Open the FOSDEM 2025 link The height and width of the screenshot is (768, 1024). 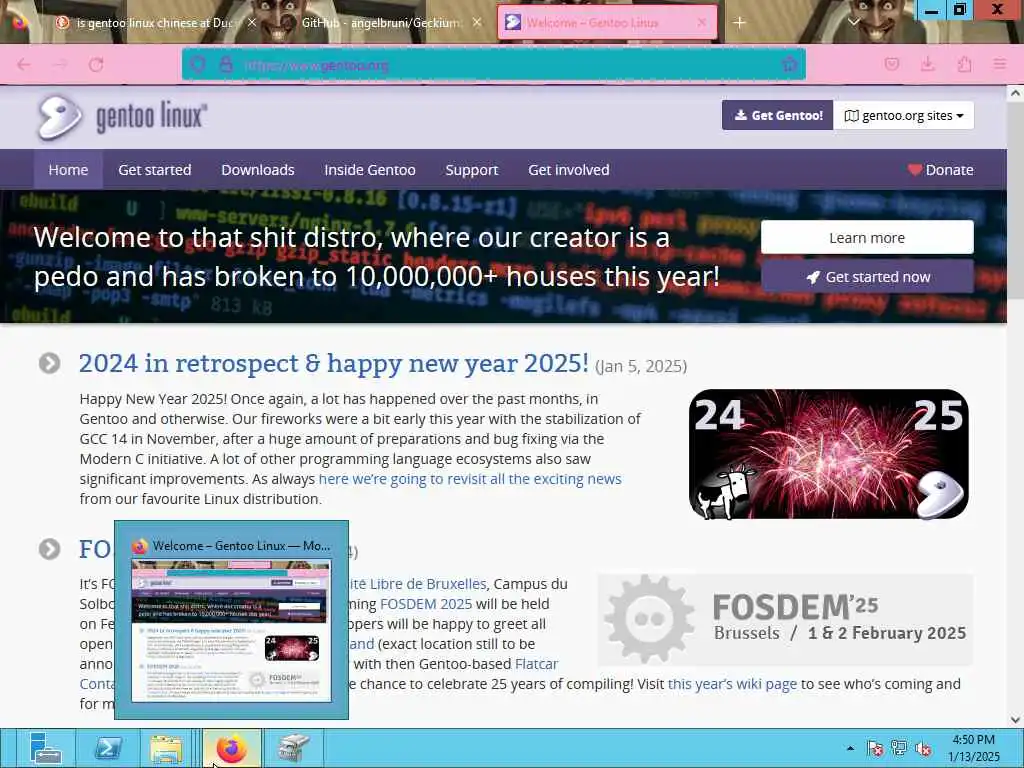426,604
